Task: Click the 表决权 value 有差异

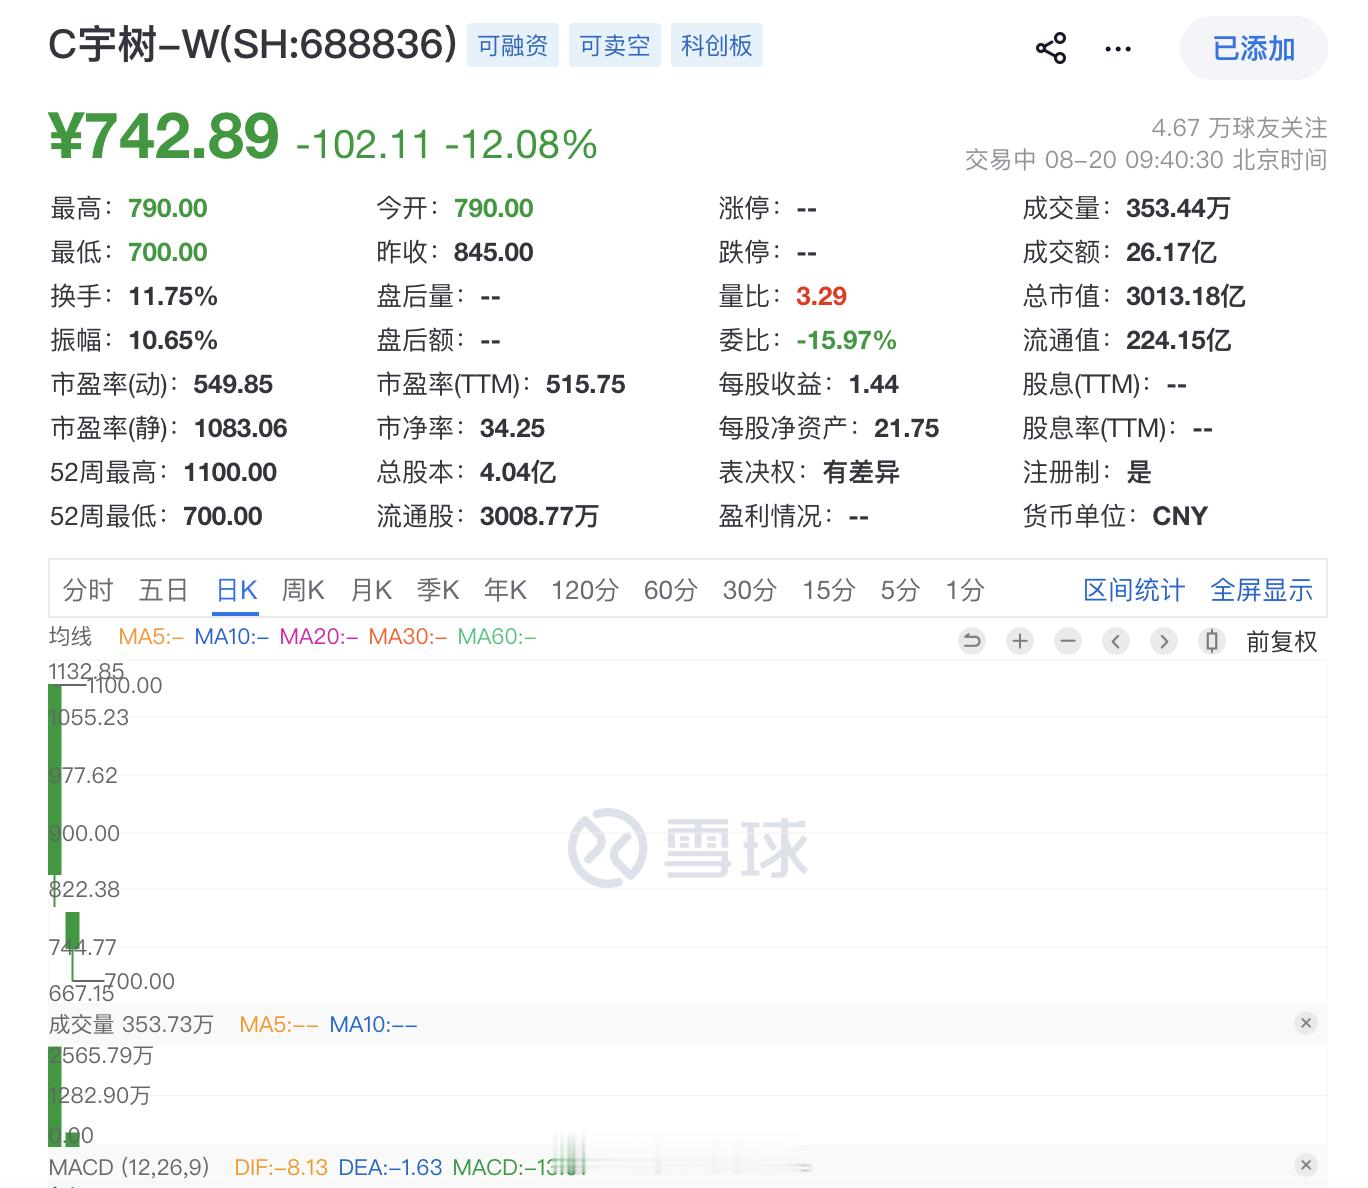Action: click(x=861, y=472)
